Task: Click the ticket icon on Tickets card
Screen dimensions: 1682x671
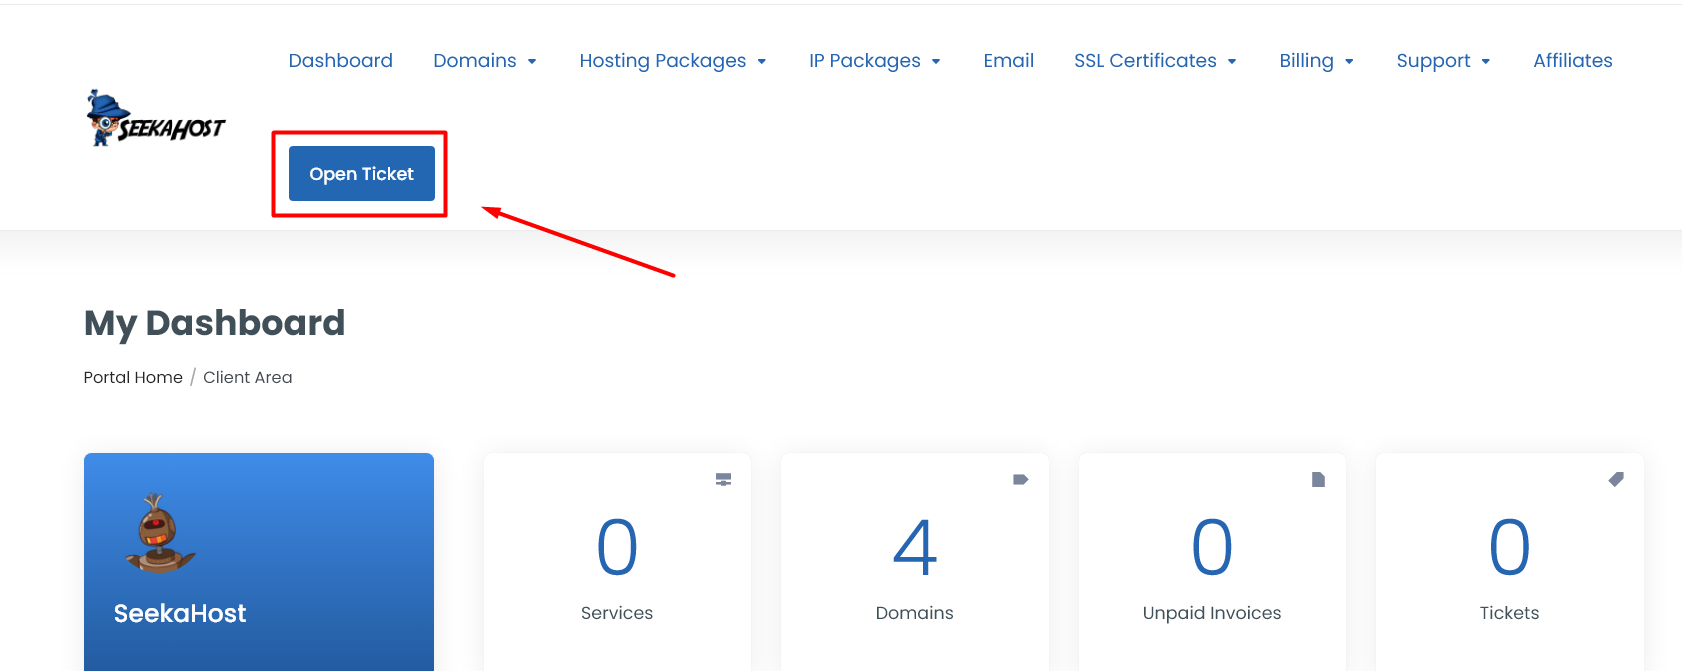Action: pos(1616,480)
